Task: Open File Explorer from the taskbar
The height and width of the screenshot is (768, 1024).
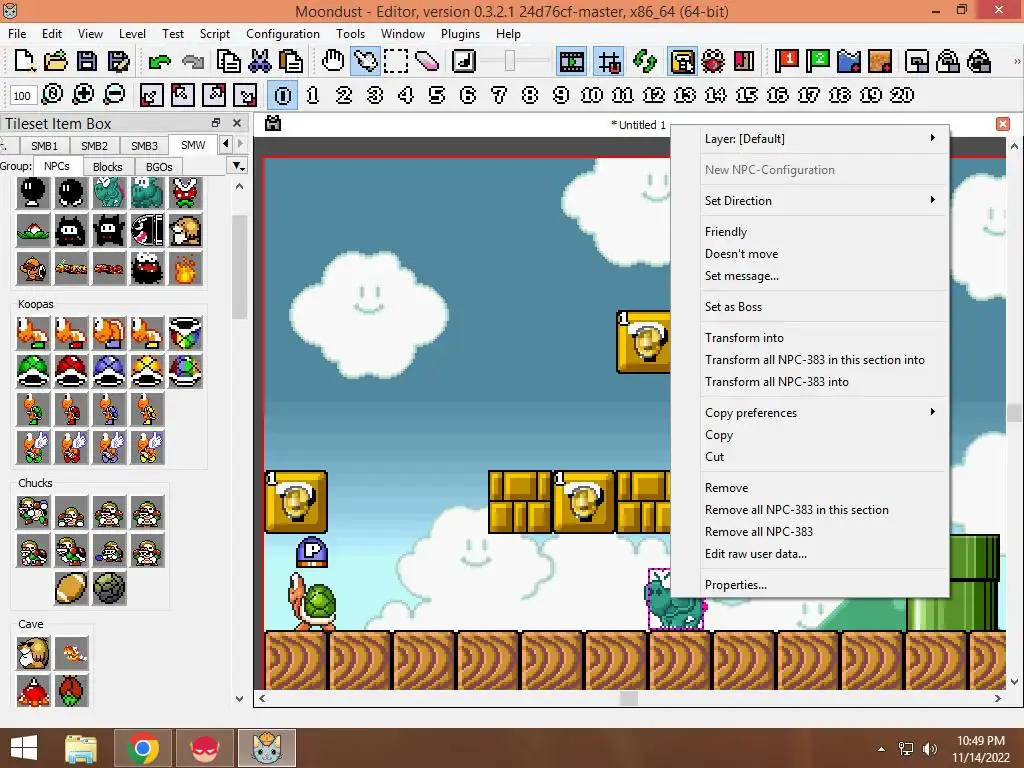Action: point(81,748)
